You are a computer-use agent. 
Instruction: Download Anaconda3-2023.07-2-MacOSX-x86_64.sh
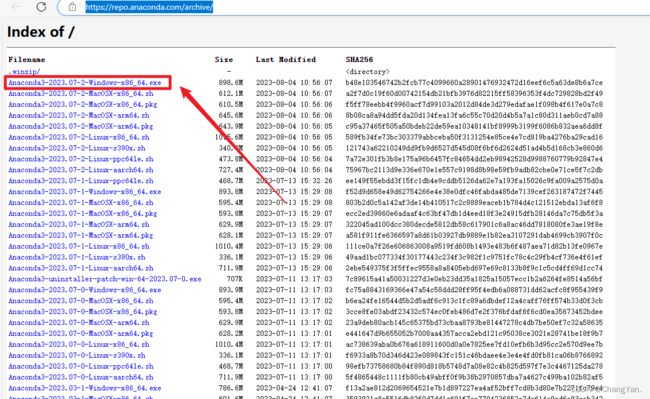pos(80,94)
